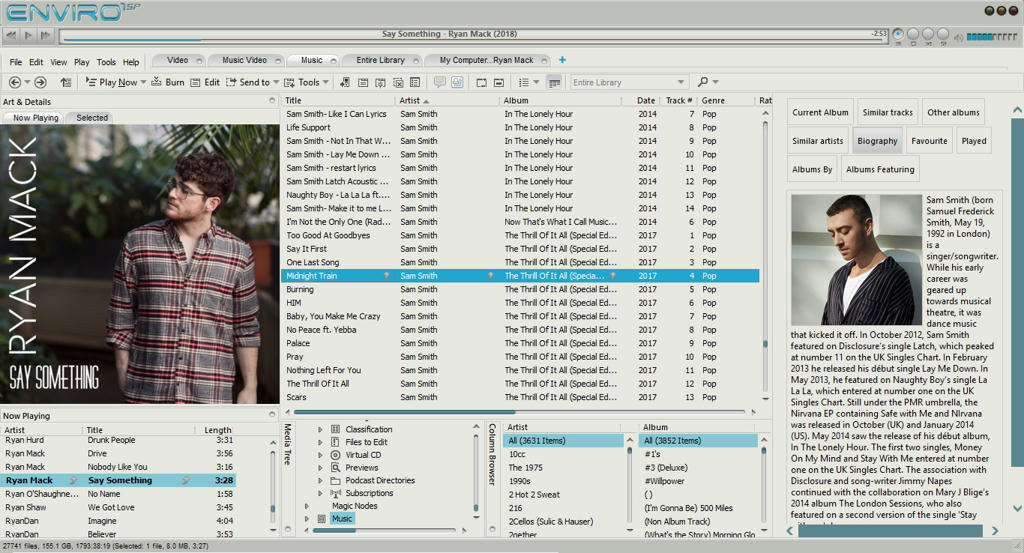Open the Help menu
1024x553 pixels.
(x=131, y=62)
